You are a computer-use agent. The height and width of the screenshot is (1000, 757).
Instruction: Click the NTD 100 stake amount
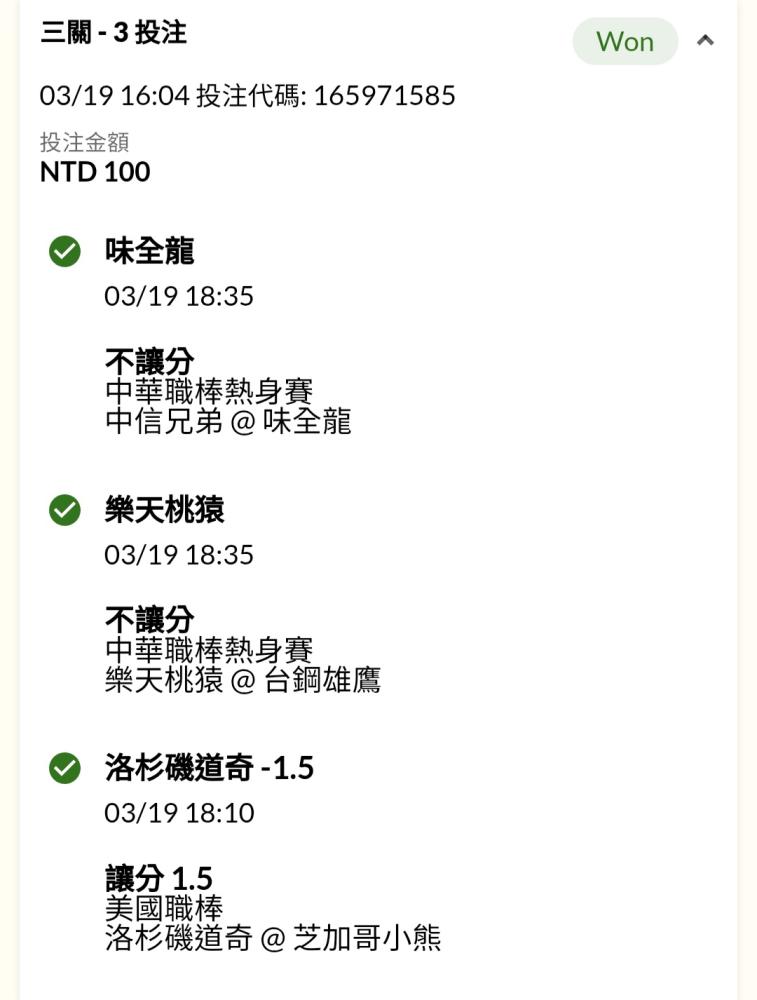pos(95,172)
